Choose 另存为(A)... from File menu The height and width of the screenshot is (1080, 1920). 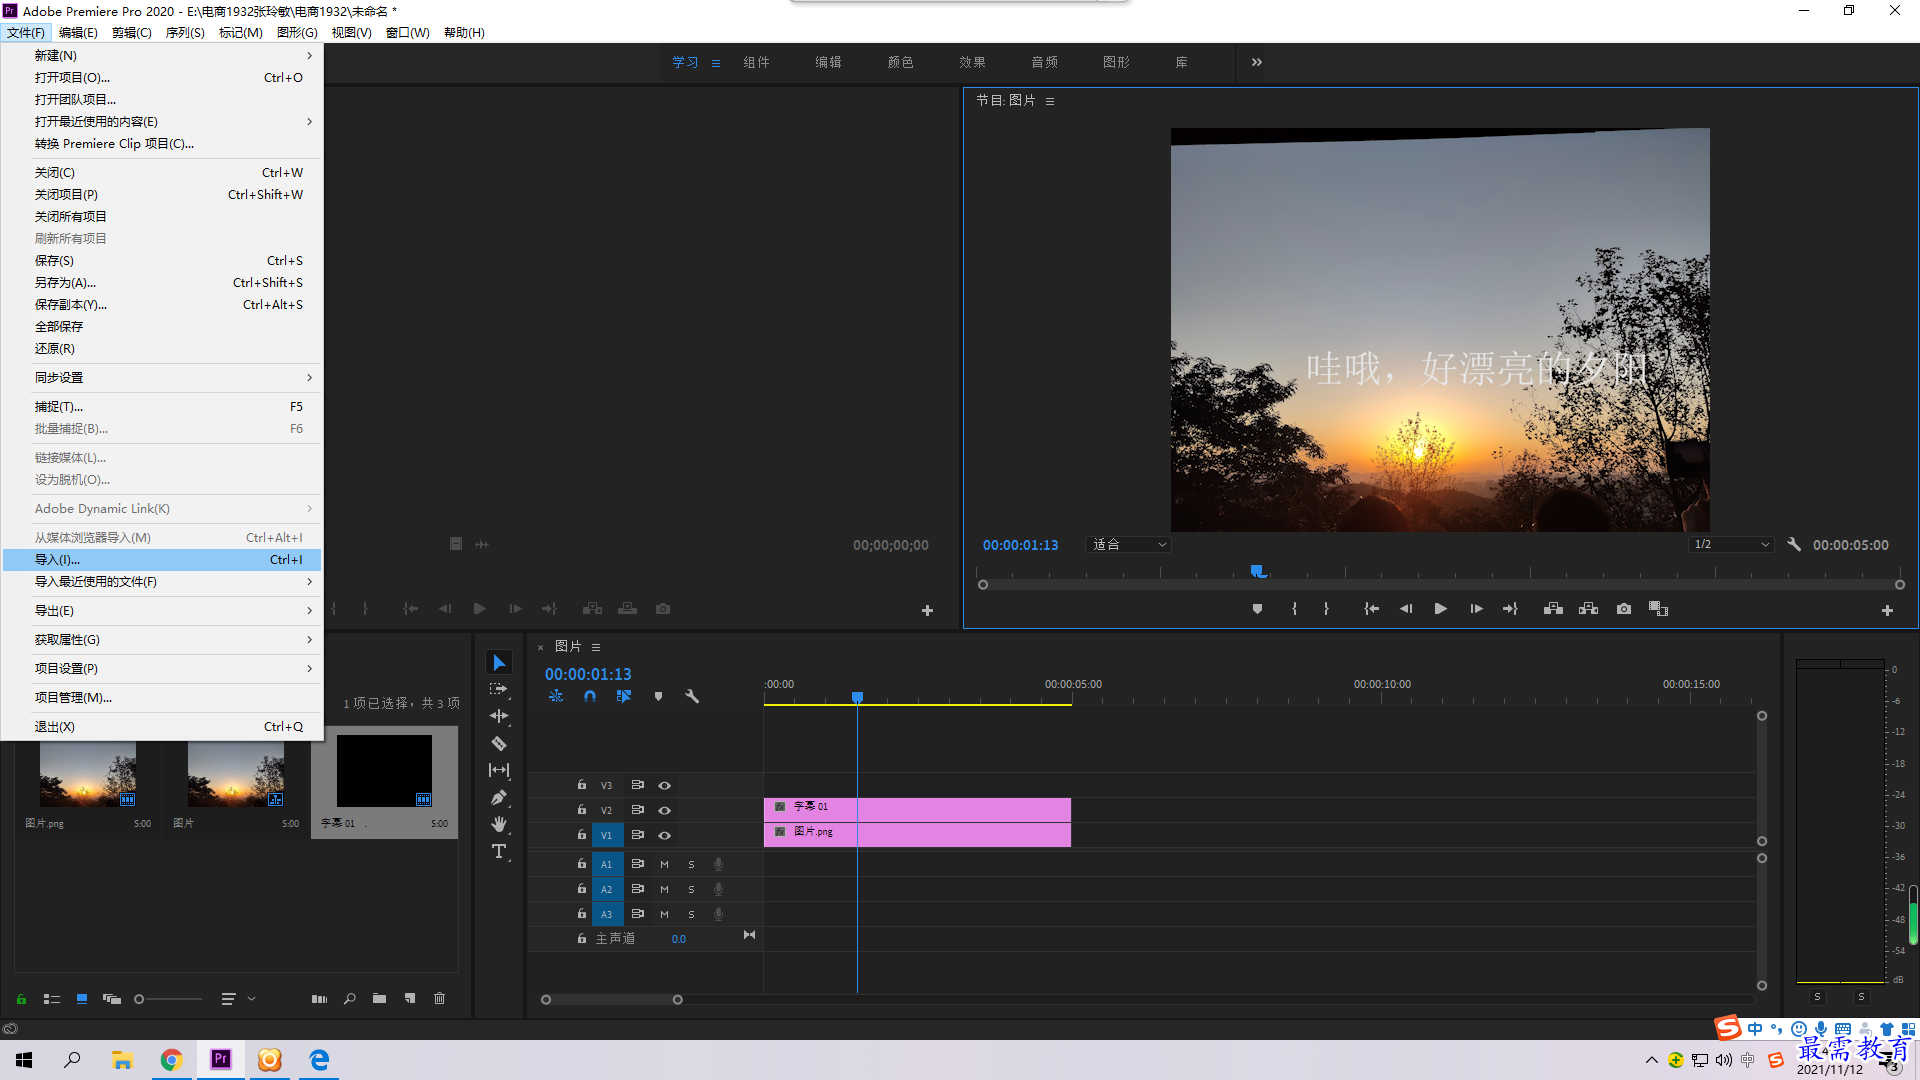[162, 283]
